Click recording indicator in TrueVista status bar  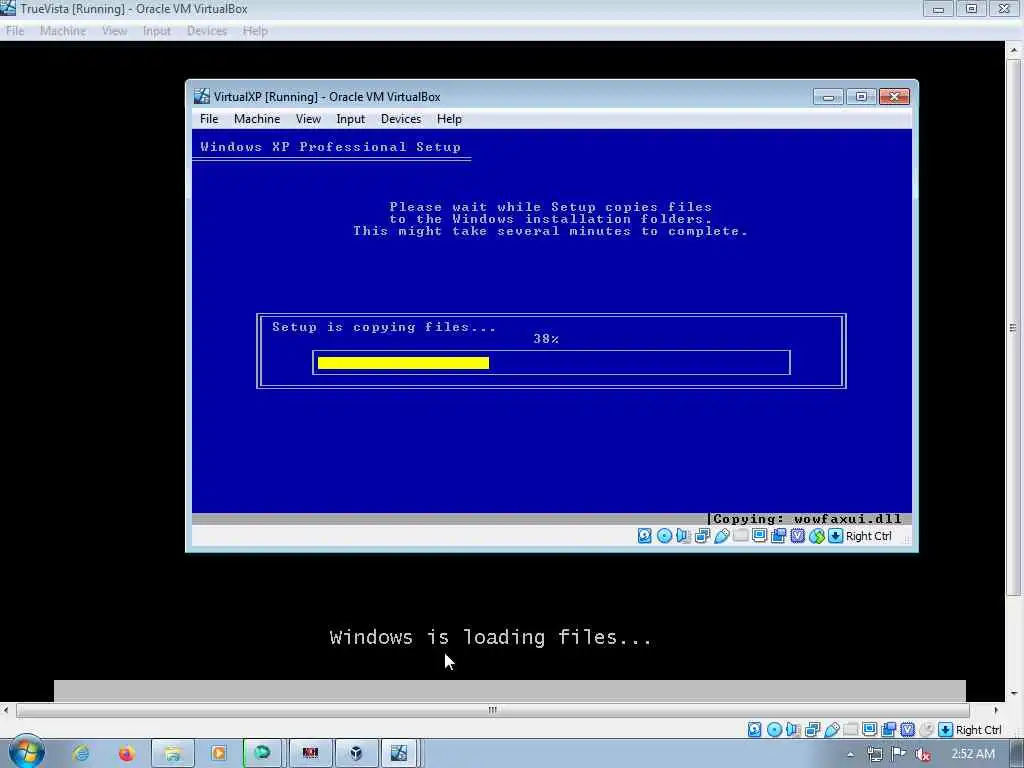coord(889,729)
